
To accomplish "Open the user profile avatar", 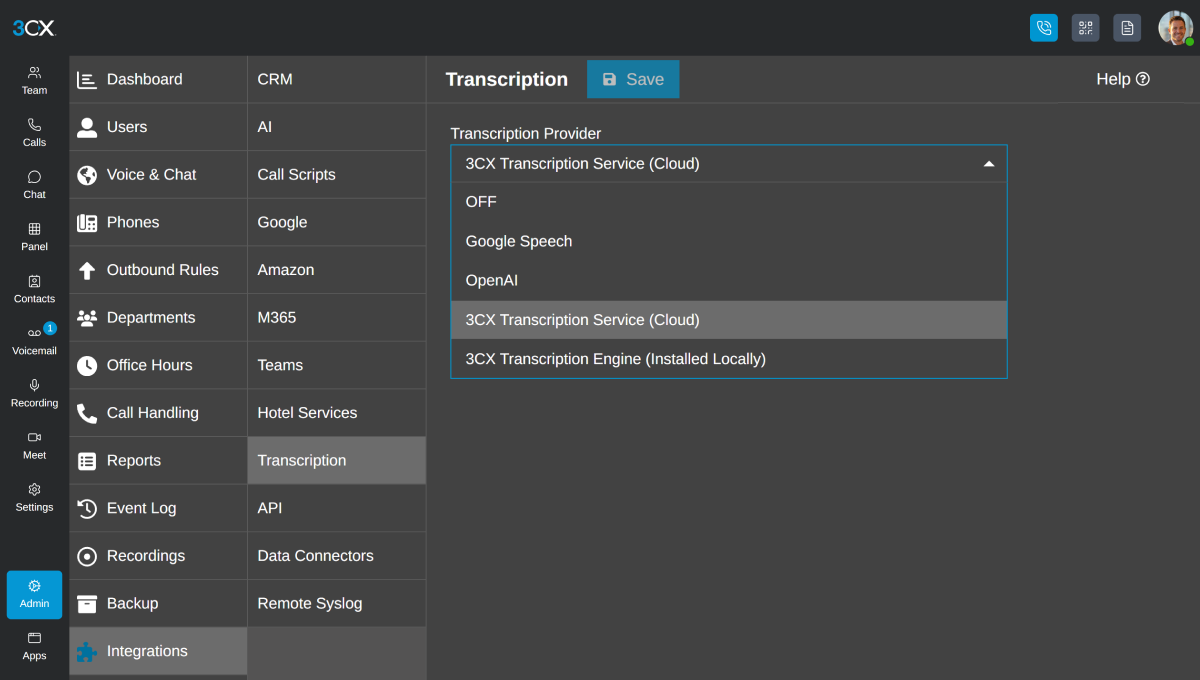I will point(1175,28).
